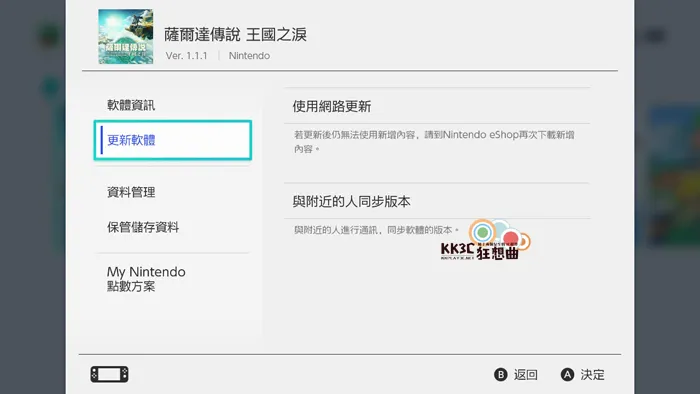The width and height of the screenshot is (700, 394).
Task: Click the Zelda game cover thumbnail
Action: tap(126, 37)
